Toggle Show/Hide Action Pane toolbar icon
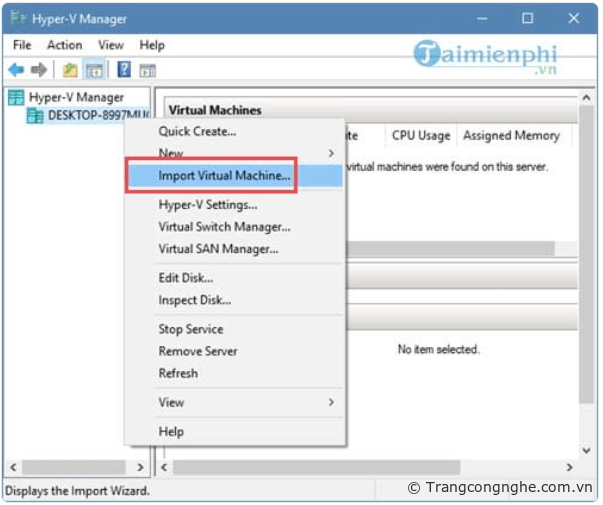 click(x=147, y=69)
